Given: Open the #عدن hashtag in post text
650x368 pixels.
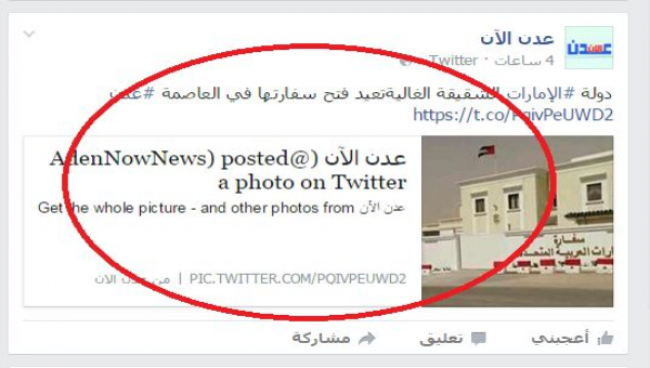Looking at the screenshot, I should coord(132,93).
